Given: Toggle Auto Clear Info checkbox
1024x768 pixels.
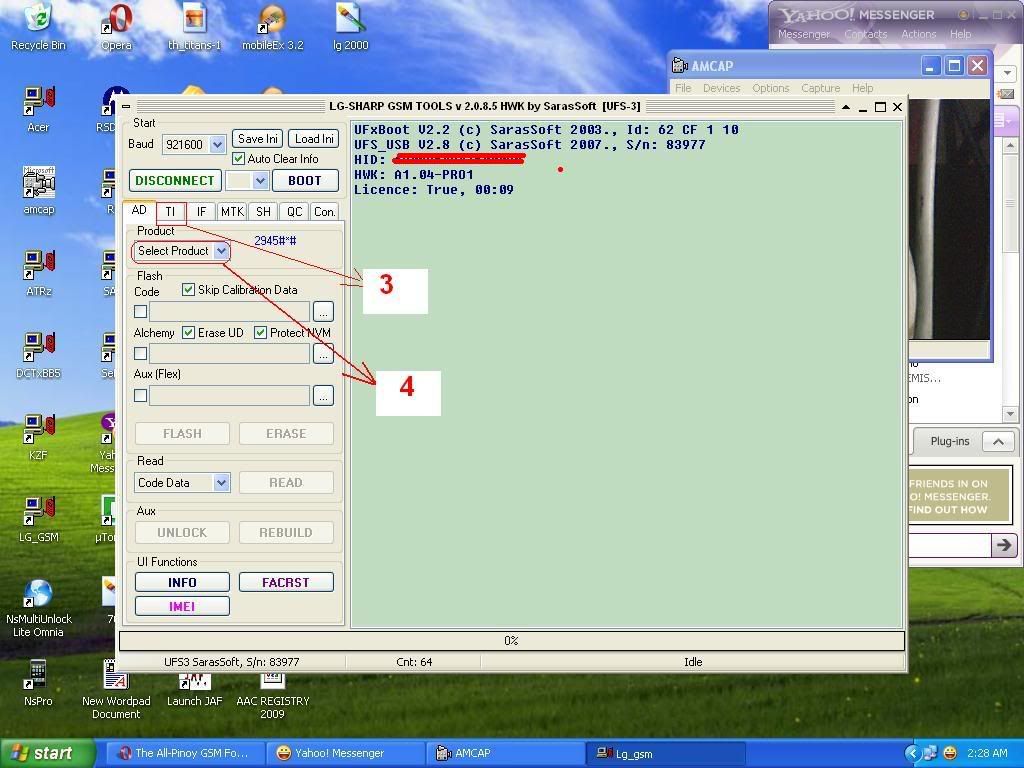Looking at the screenshot, I should click(238, 159).
